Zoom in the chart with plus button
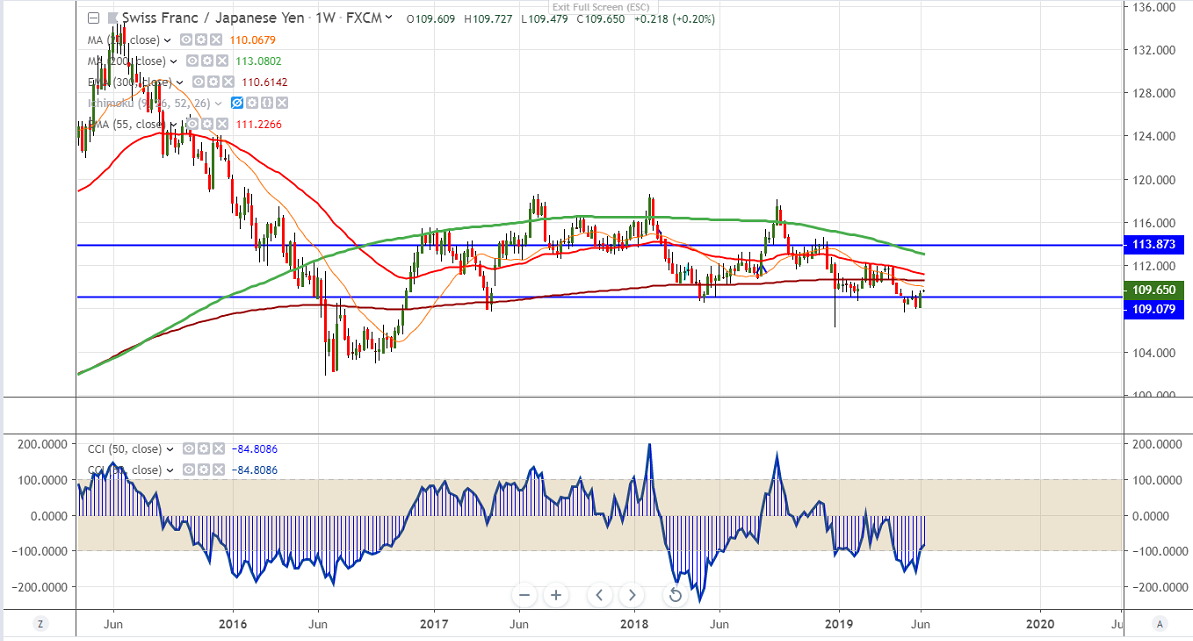This screenshot has height=641, width=1193. pyautogui.click(x=556, y=595)
